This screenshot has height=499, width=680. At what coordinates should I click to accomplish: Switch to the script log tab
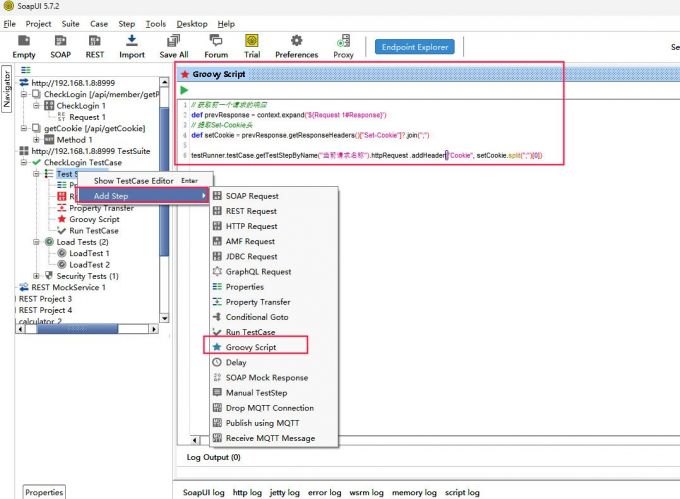(x=462, y=492)
